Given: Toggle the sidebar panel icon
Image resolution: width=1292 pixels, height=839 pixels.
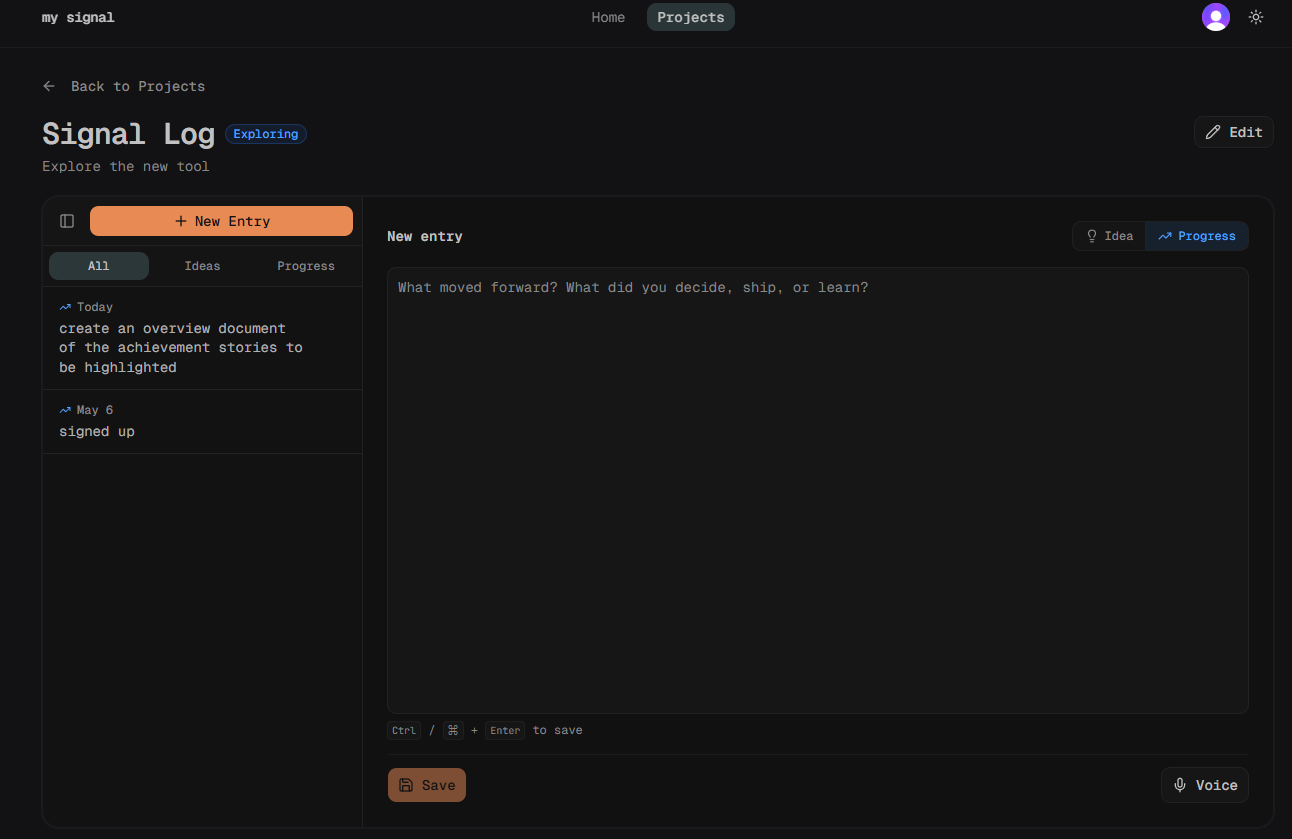Looking at the screenshot, I should coord(67,221).
